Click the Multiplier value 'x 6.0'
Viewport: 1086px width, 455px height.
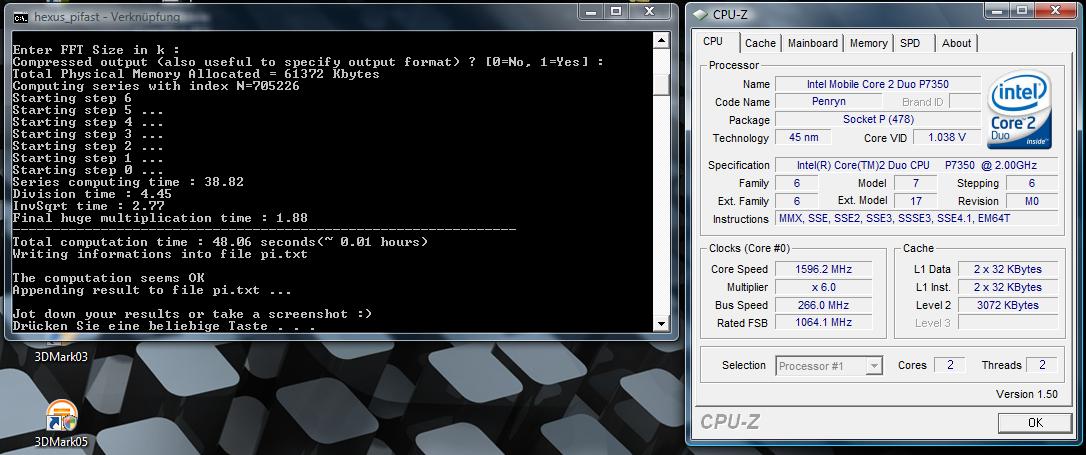(x=823, y=287)
